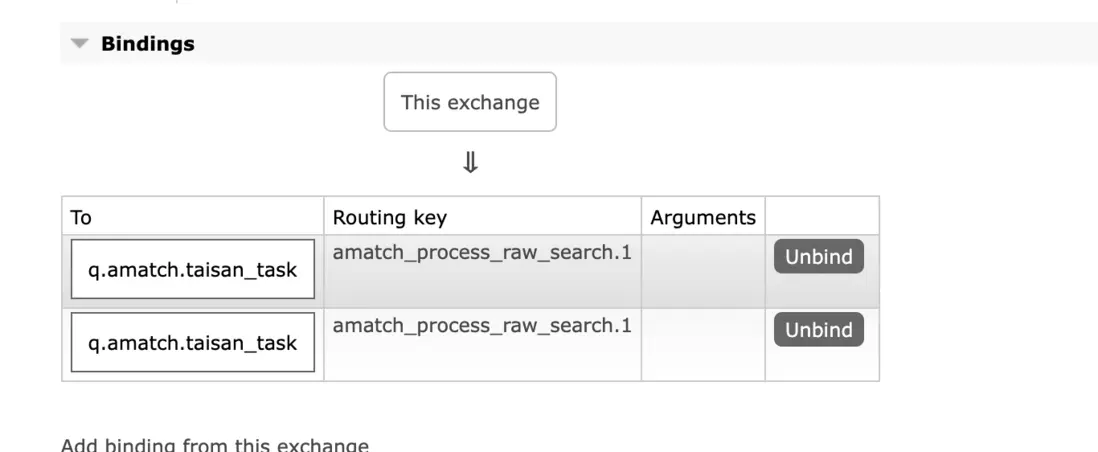Select first row's amatch_process_raw_search.1 routing key
The image size is (1098, 452).
point(482,252)
